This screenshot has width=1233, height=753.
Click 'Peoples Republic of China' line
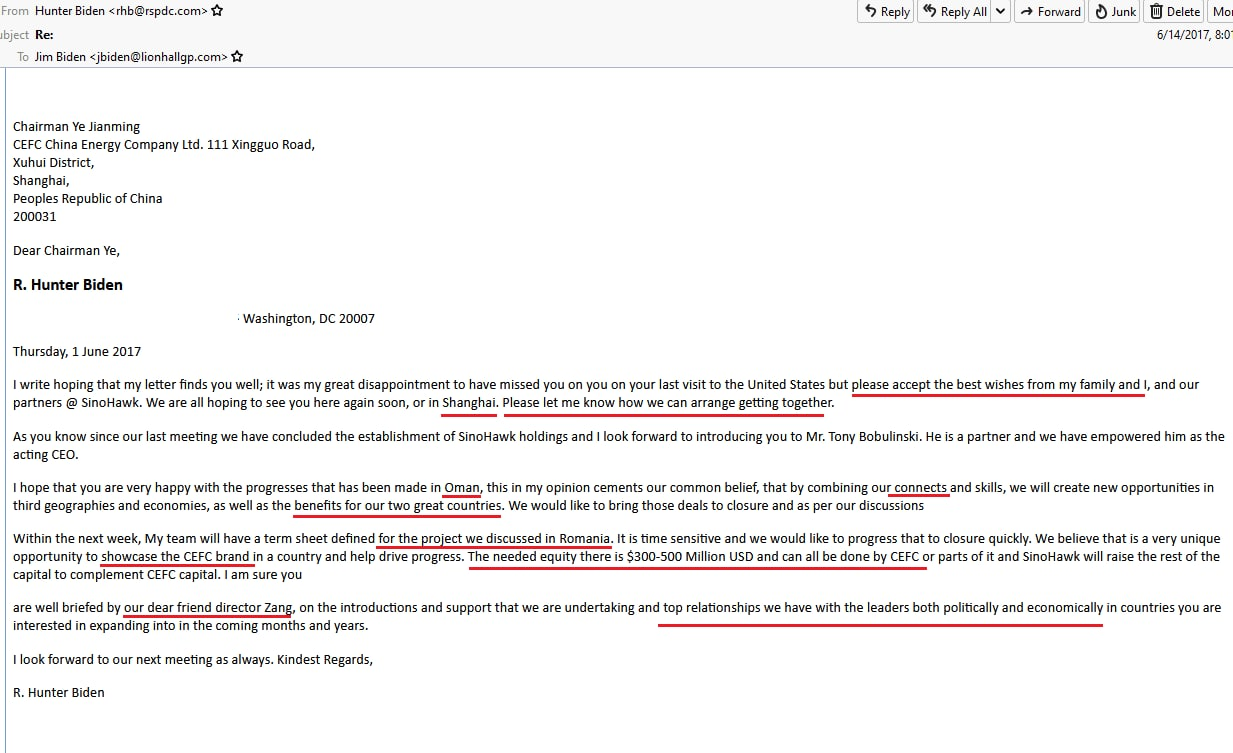(88, 199)
